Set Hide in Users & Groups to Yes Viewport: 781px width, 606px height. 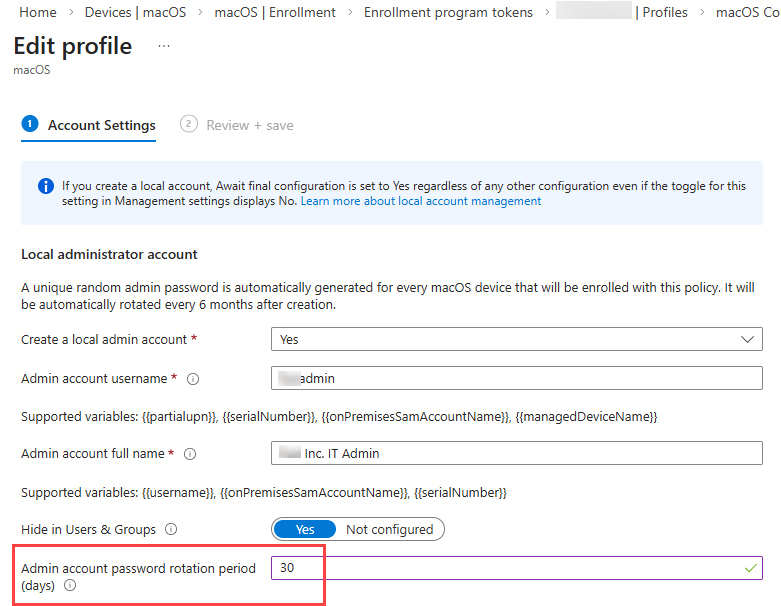pyautogui.click(x=305, y=529)
